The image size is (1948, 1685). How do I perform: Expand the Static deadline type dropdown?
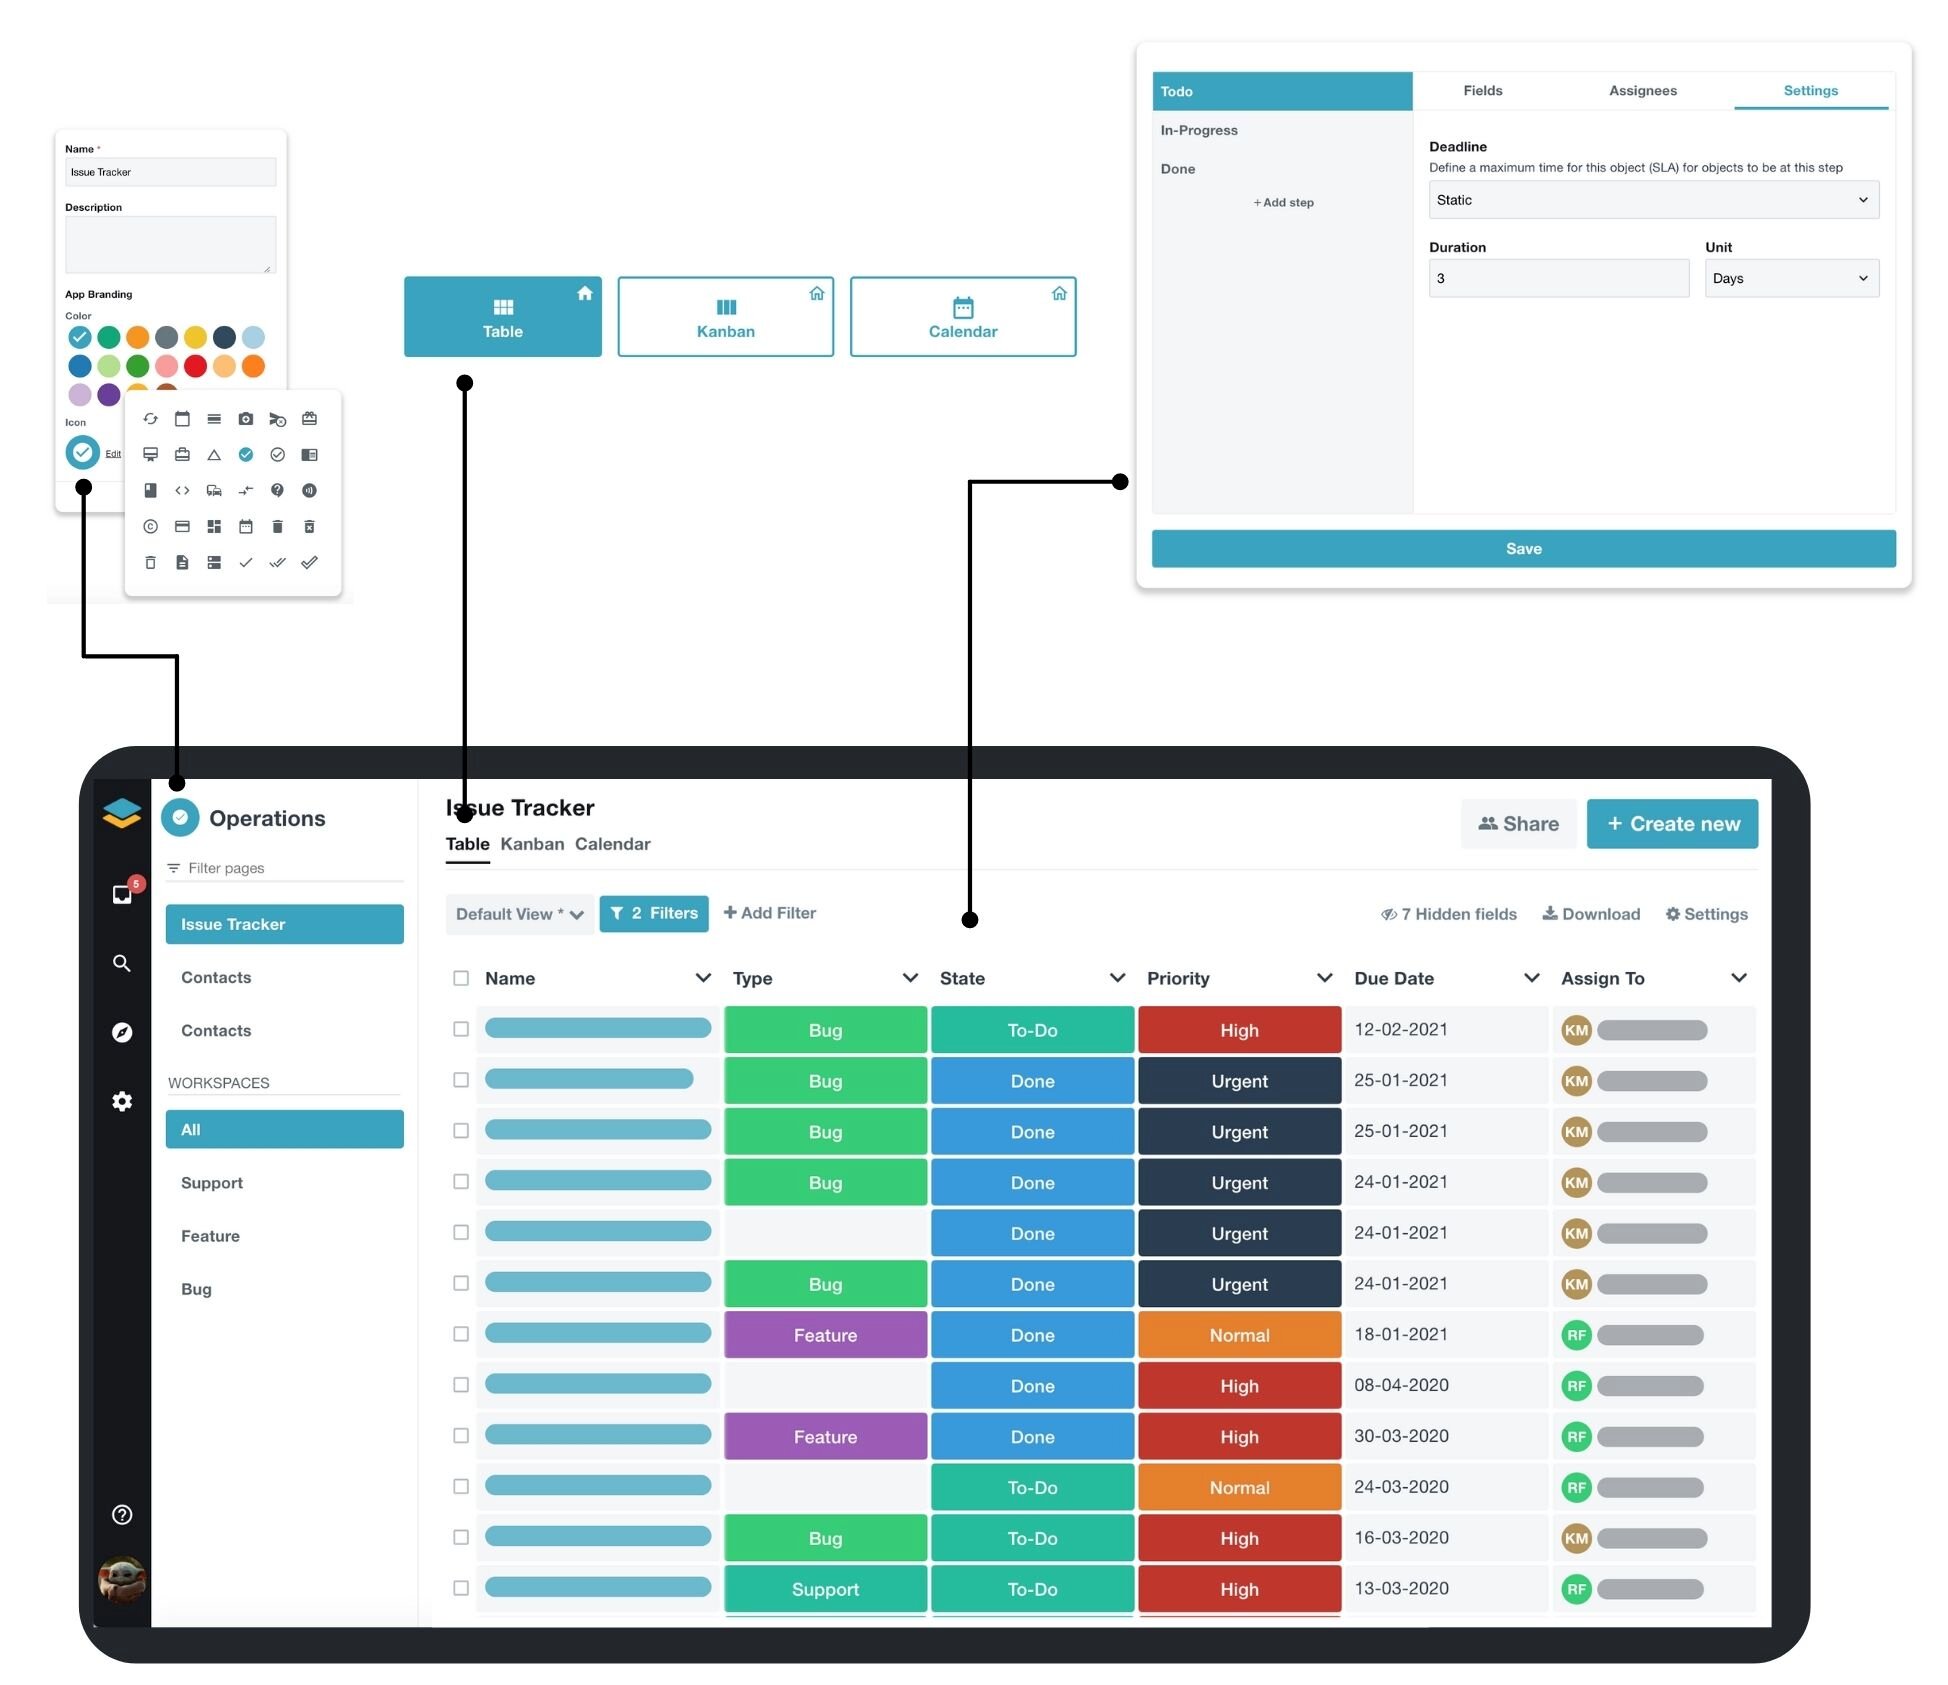pos(1651,199)
